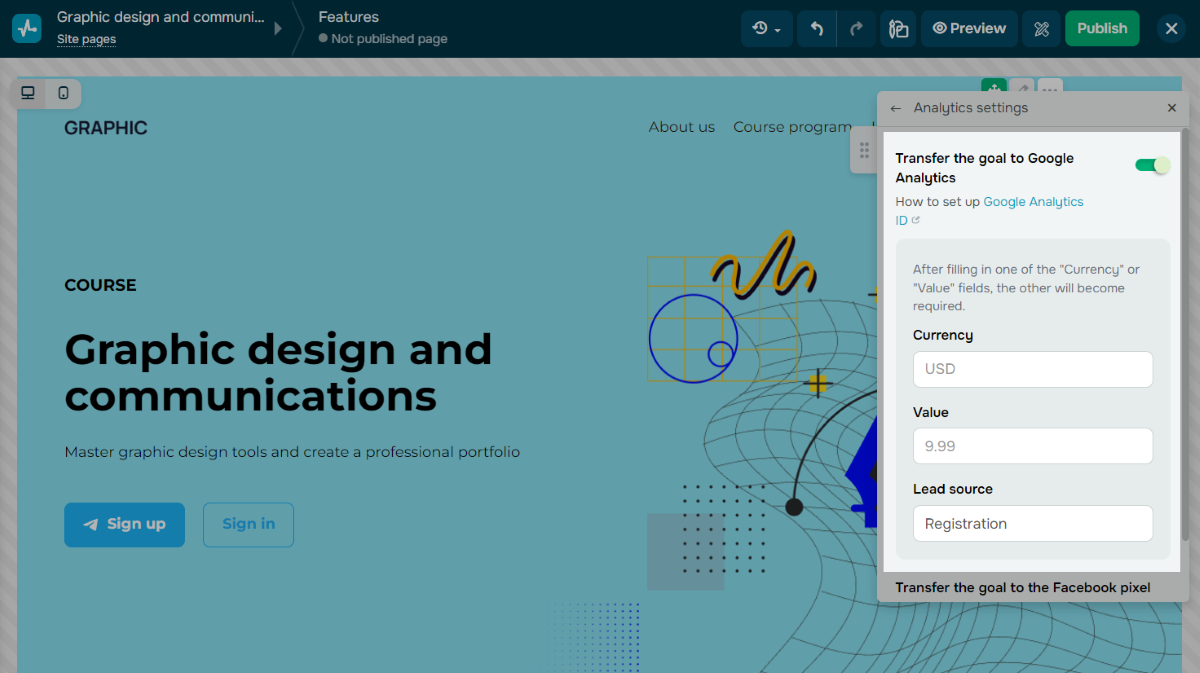Click the redo arrow icon
Image resolution: width=1200 pixels, height=673 pixels.
(x=856, y=29)
